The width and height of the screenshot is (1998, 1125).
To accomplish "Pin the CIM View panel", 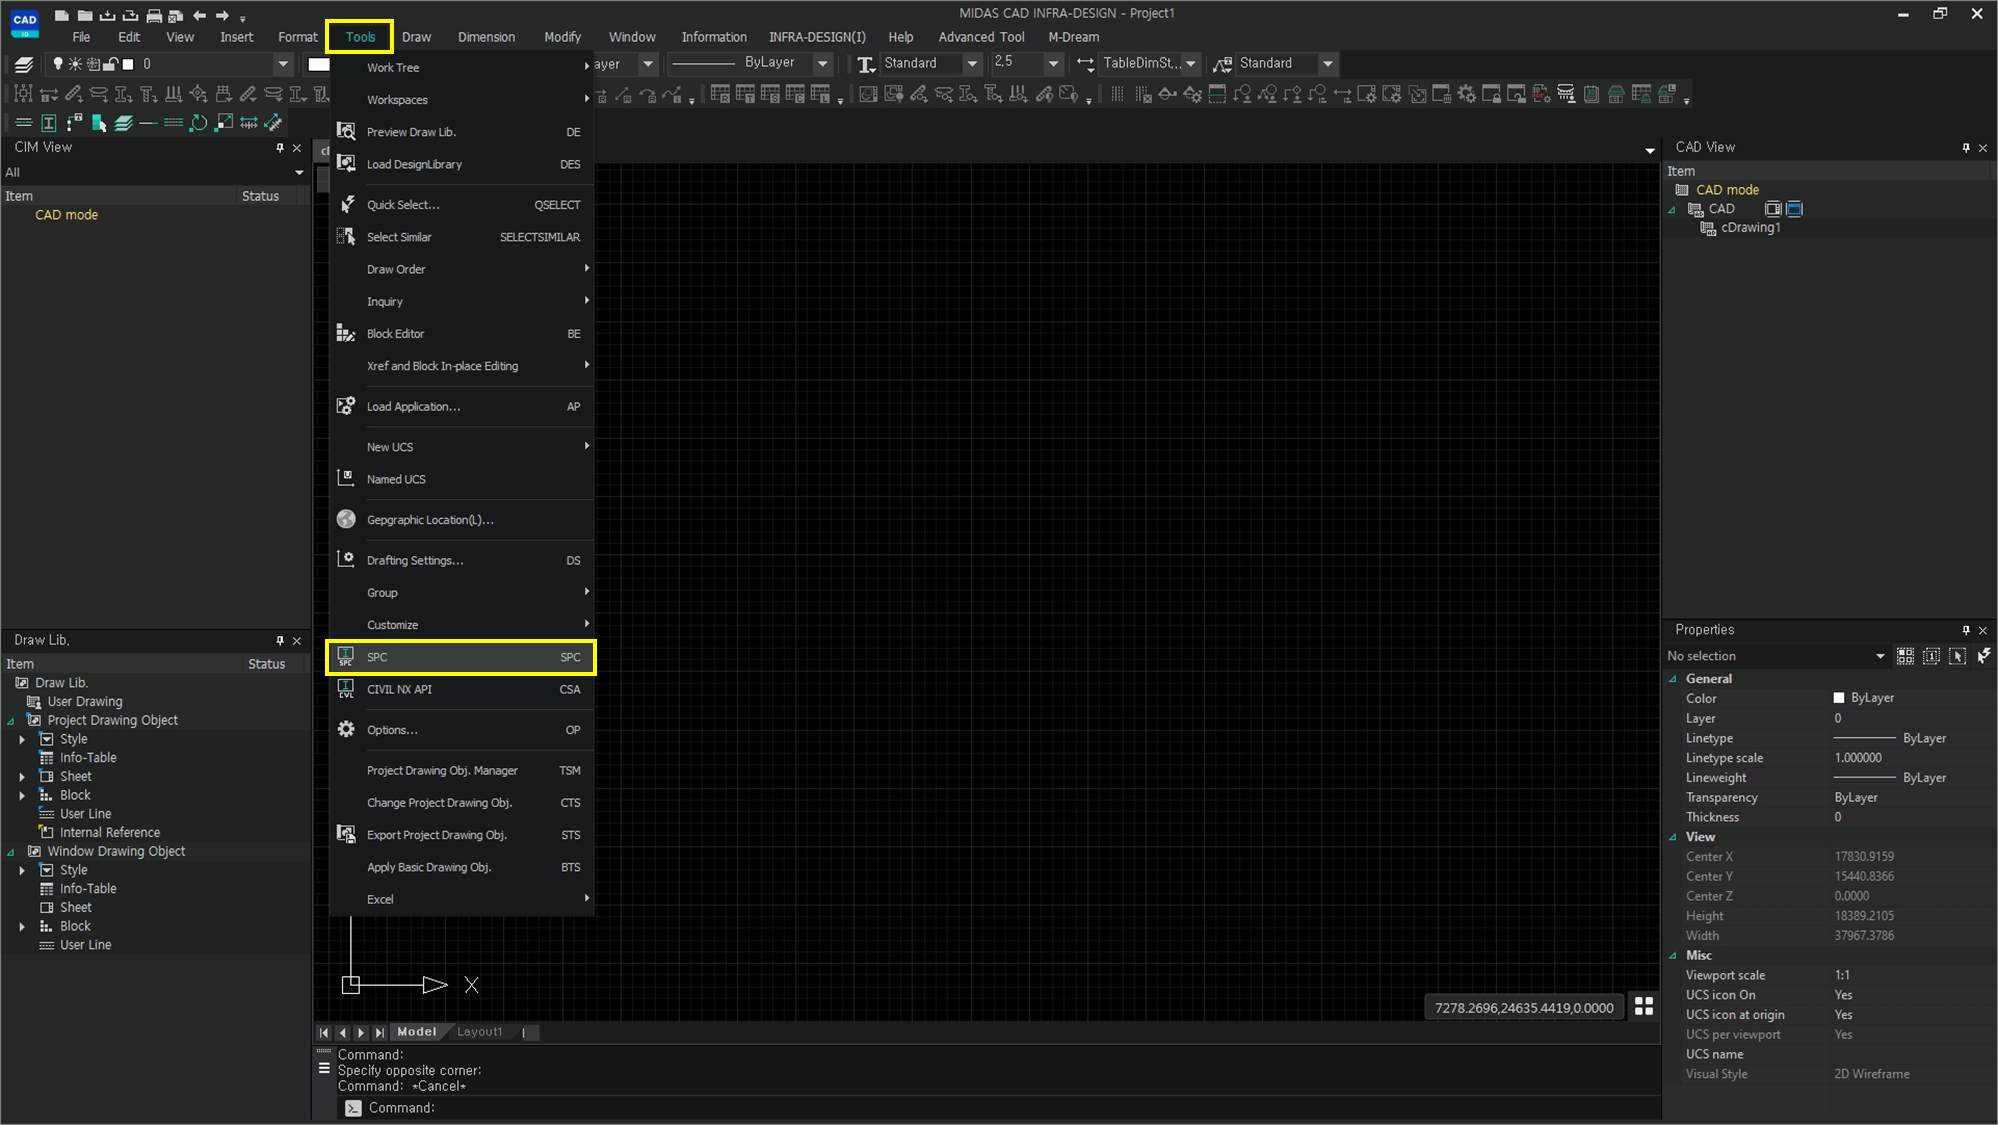I will (x=280, y=147).
